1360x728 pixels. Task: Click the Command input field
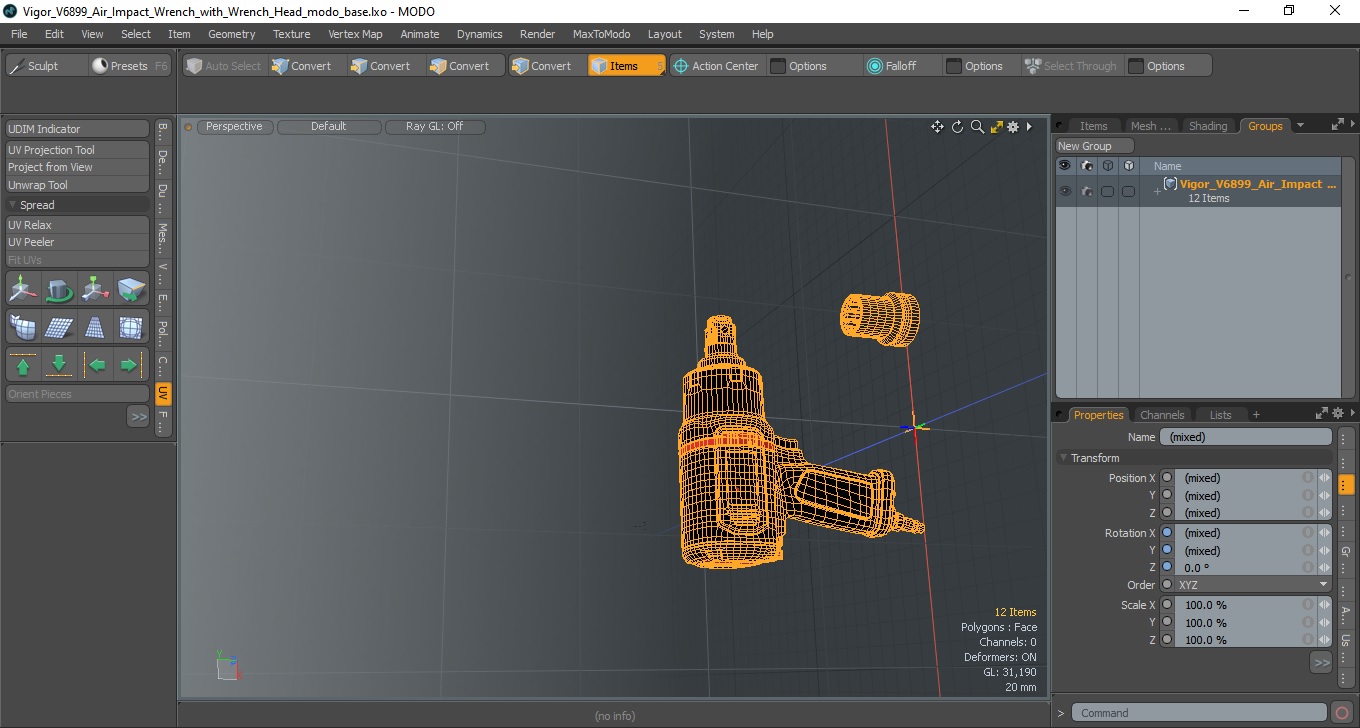coord(1200,713)
